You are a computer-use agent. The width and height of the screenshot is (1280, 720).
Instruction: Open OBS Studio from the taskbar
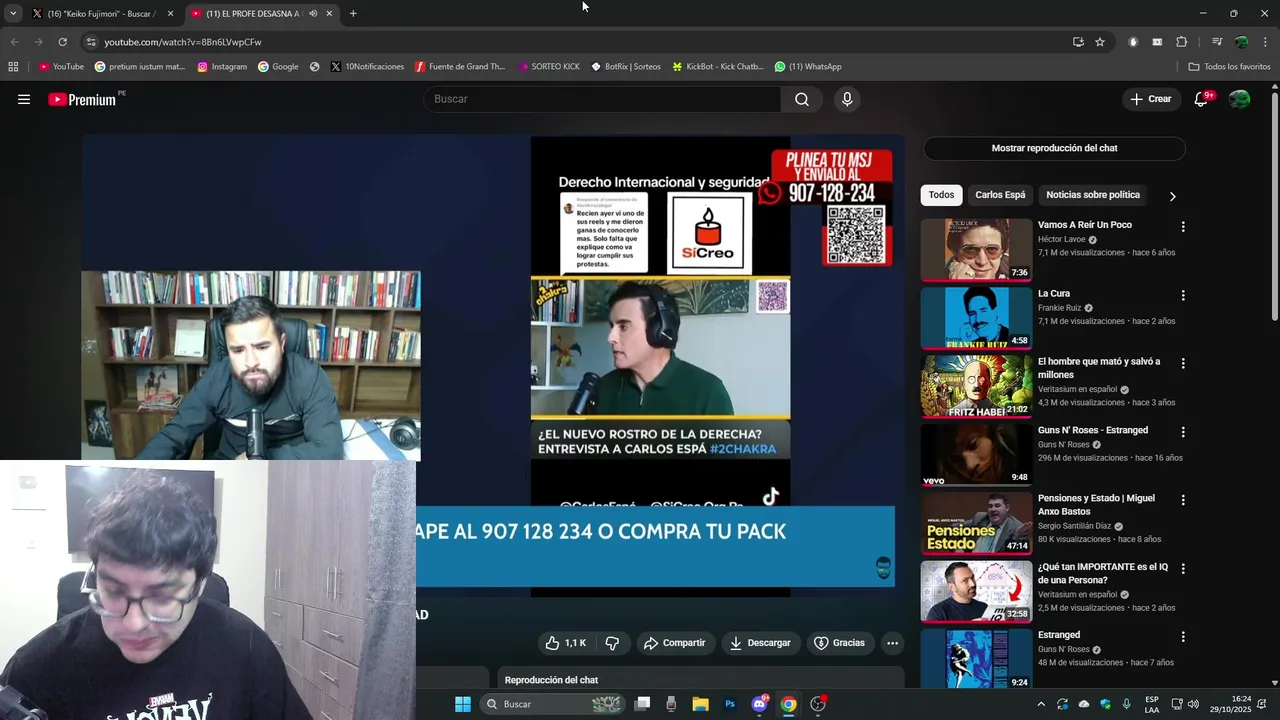(818, 704)
